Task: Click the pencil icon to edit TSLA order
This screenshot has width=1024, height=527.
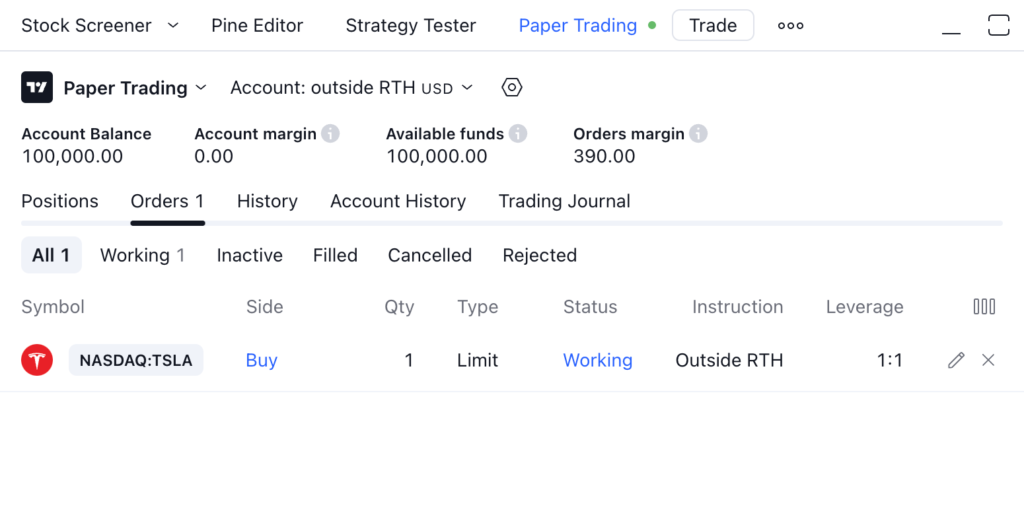Action: (956, 360)
